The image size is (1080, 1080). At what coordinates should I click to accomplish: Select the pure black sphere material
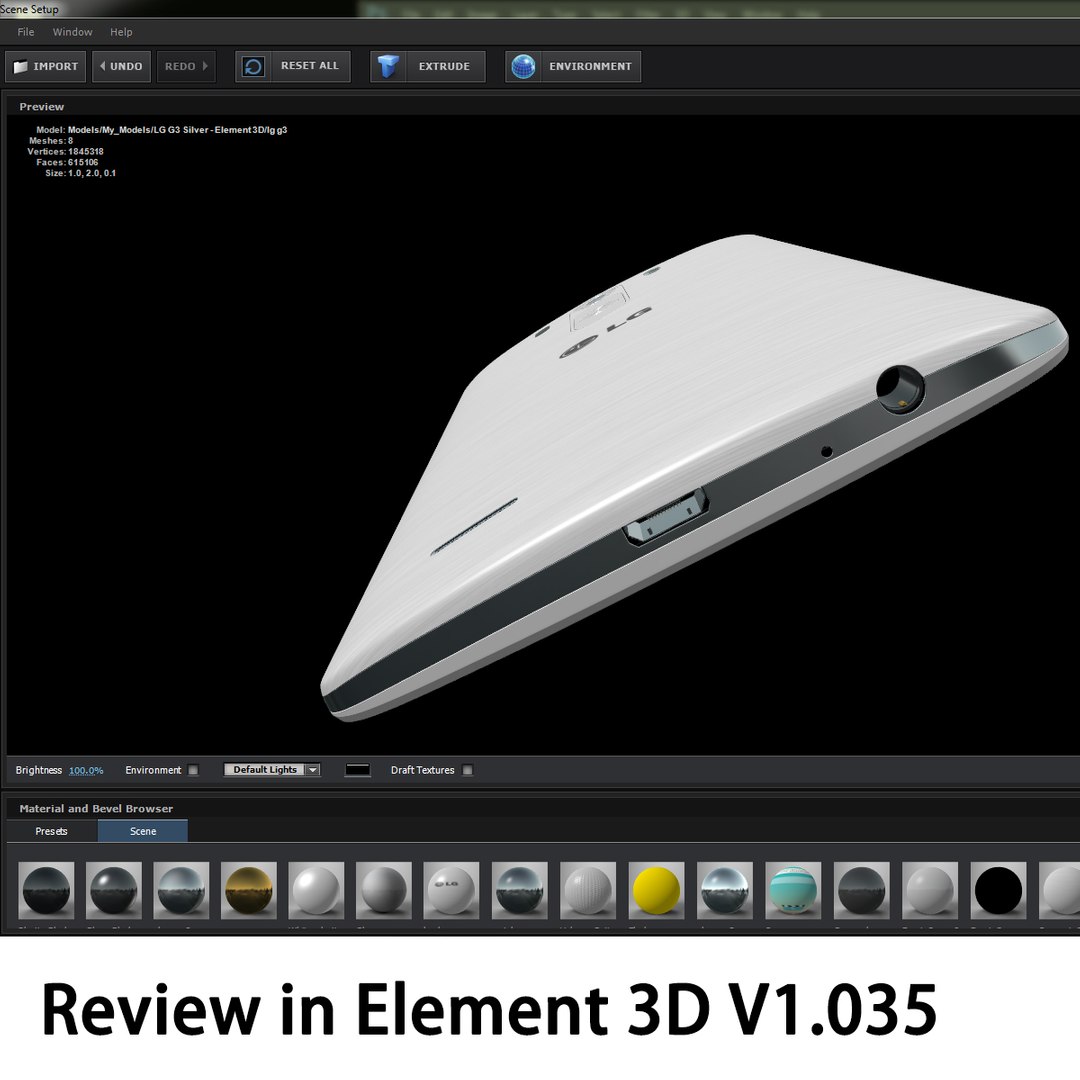click(998, 890)
